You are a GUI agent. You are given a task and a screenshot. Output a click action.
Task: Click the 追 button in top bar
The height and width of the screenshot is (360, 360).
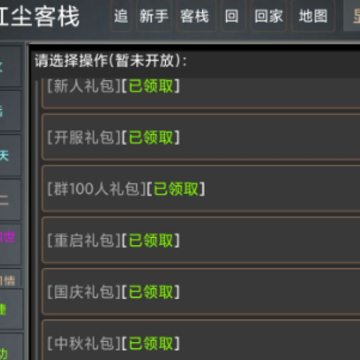click(x=121, y=16)
